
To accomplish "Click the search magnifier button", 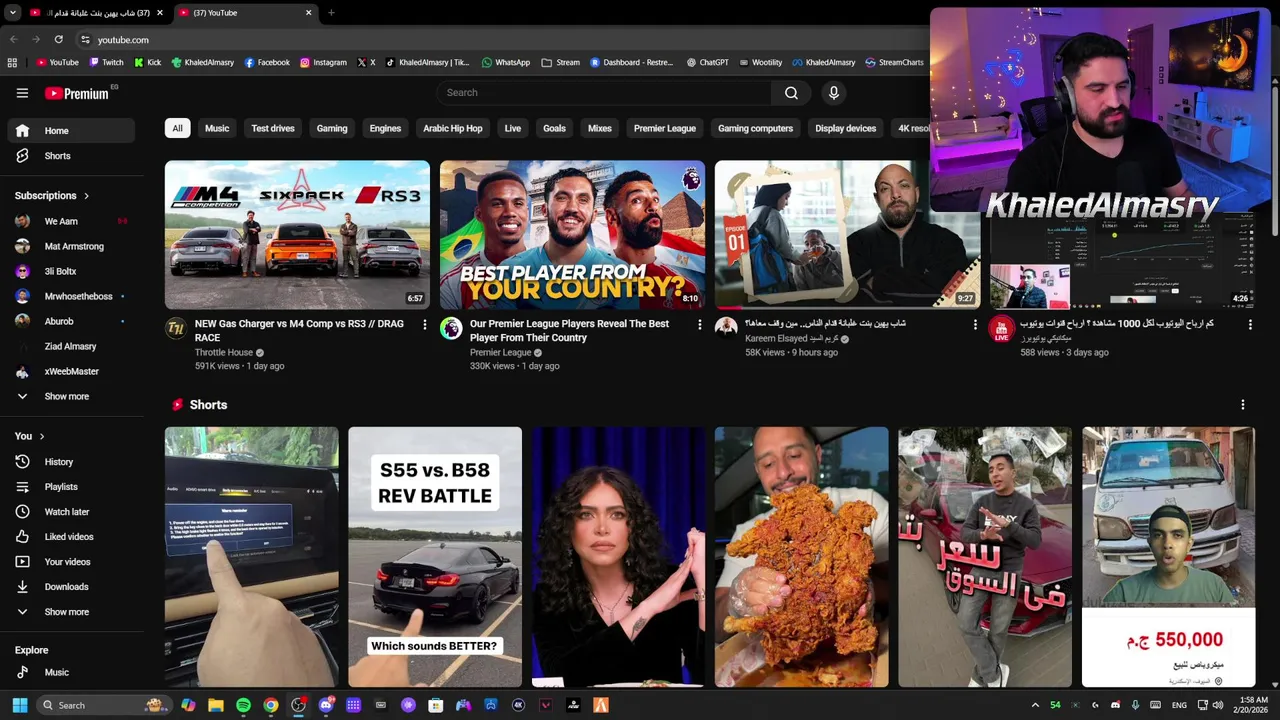I will [x=791, y=93].
